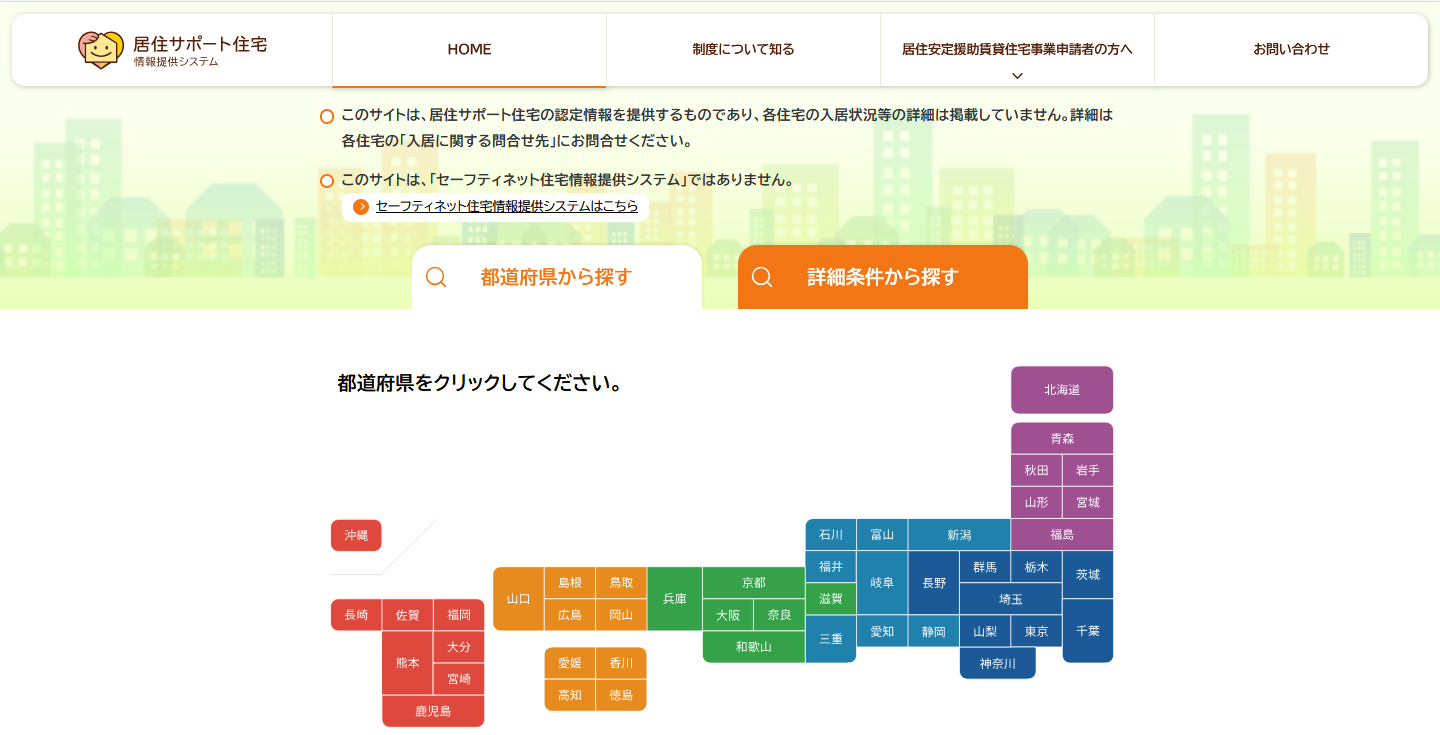Click the magnifier icon on 都道府県から探す tab
Viewport: 1440px width, 735px height.
[x=436, y=277]
